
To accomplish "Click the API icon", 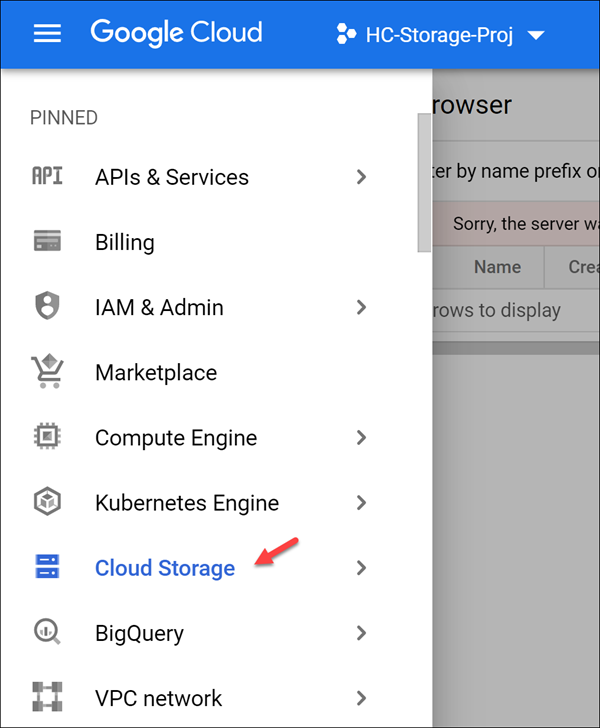I will click(x=47, y=176).
